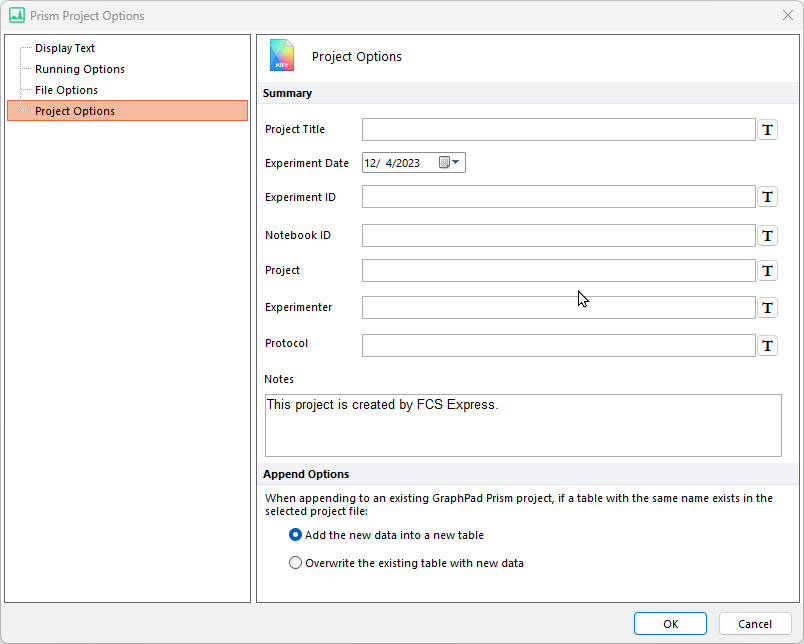Image resolution: width=804 pixels, height=644 pixels.
Task: Click into the Notebook ID field
Action: 558,236
